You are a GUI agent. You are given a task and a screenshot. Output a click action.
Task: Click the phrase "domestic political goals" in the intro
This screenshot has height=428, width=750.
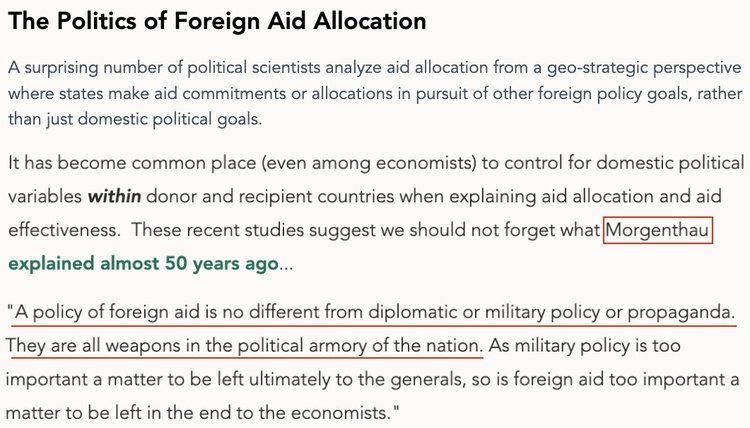(x=183, y=119)
